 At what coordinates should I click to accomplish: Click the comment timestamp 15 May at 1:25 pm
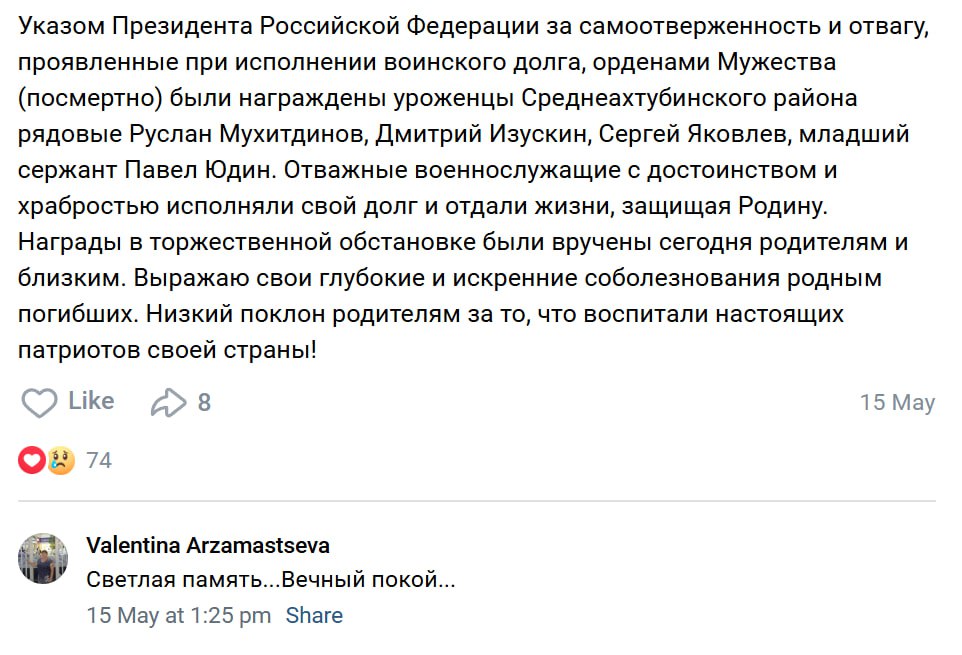[179, 615]
